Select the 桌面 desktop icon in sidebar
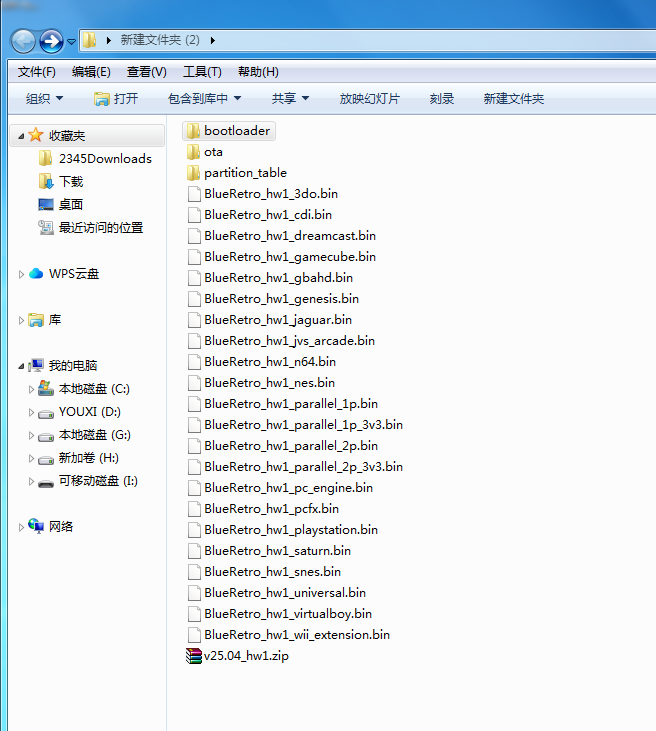The height and width of the screenshot is (731, 656). (x=46, y=205)
